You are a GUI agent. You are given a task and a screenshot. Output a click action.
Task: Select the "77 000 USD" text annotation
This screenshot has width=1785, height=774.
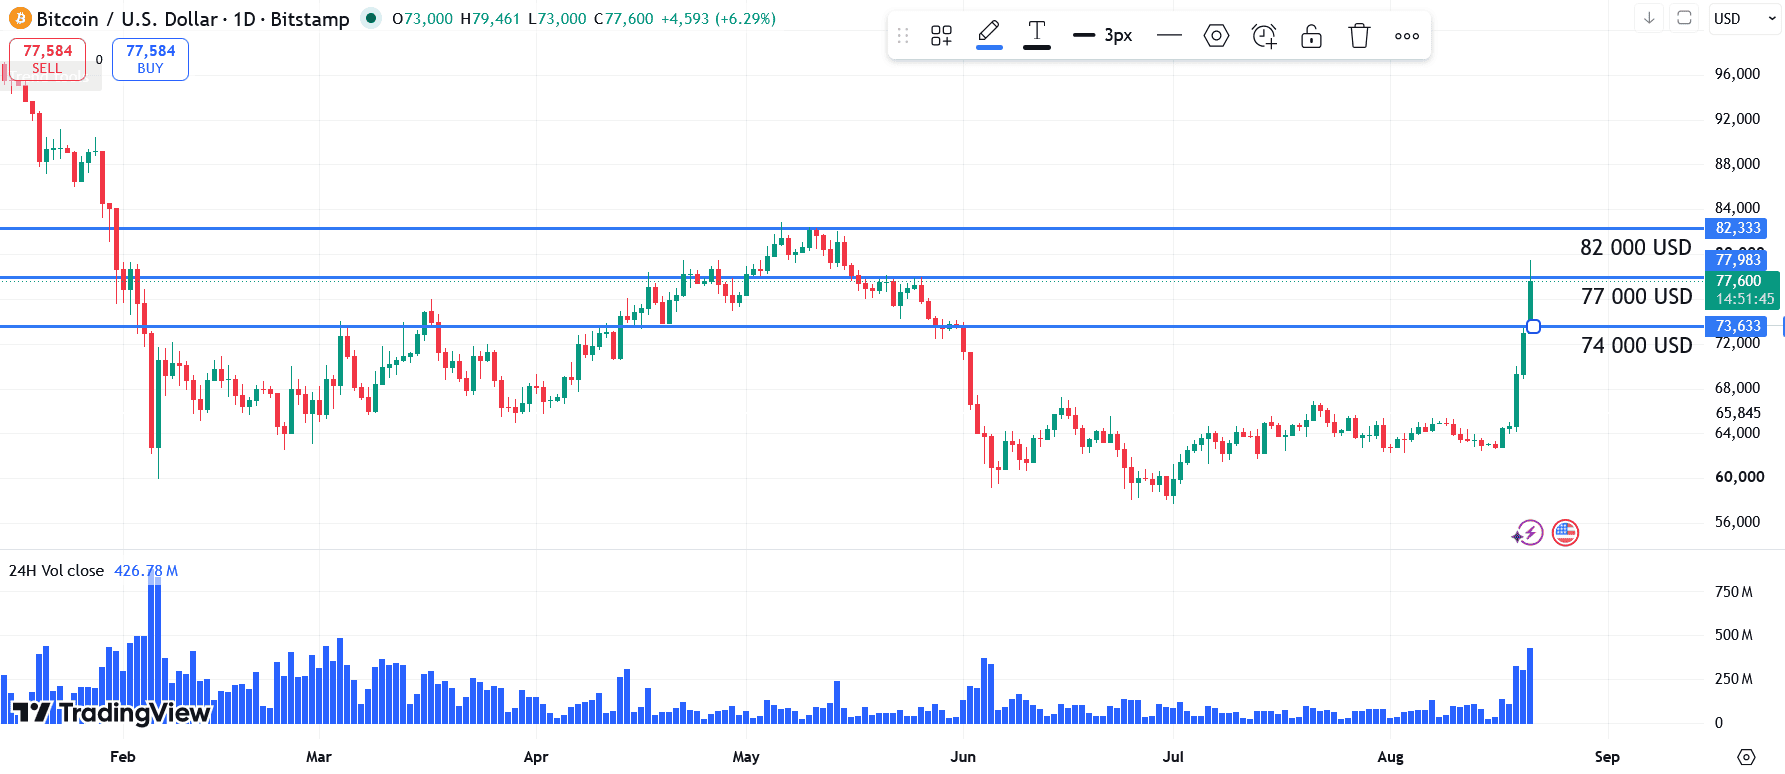(x=1636, y=297)
